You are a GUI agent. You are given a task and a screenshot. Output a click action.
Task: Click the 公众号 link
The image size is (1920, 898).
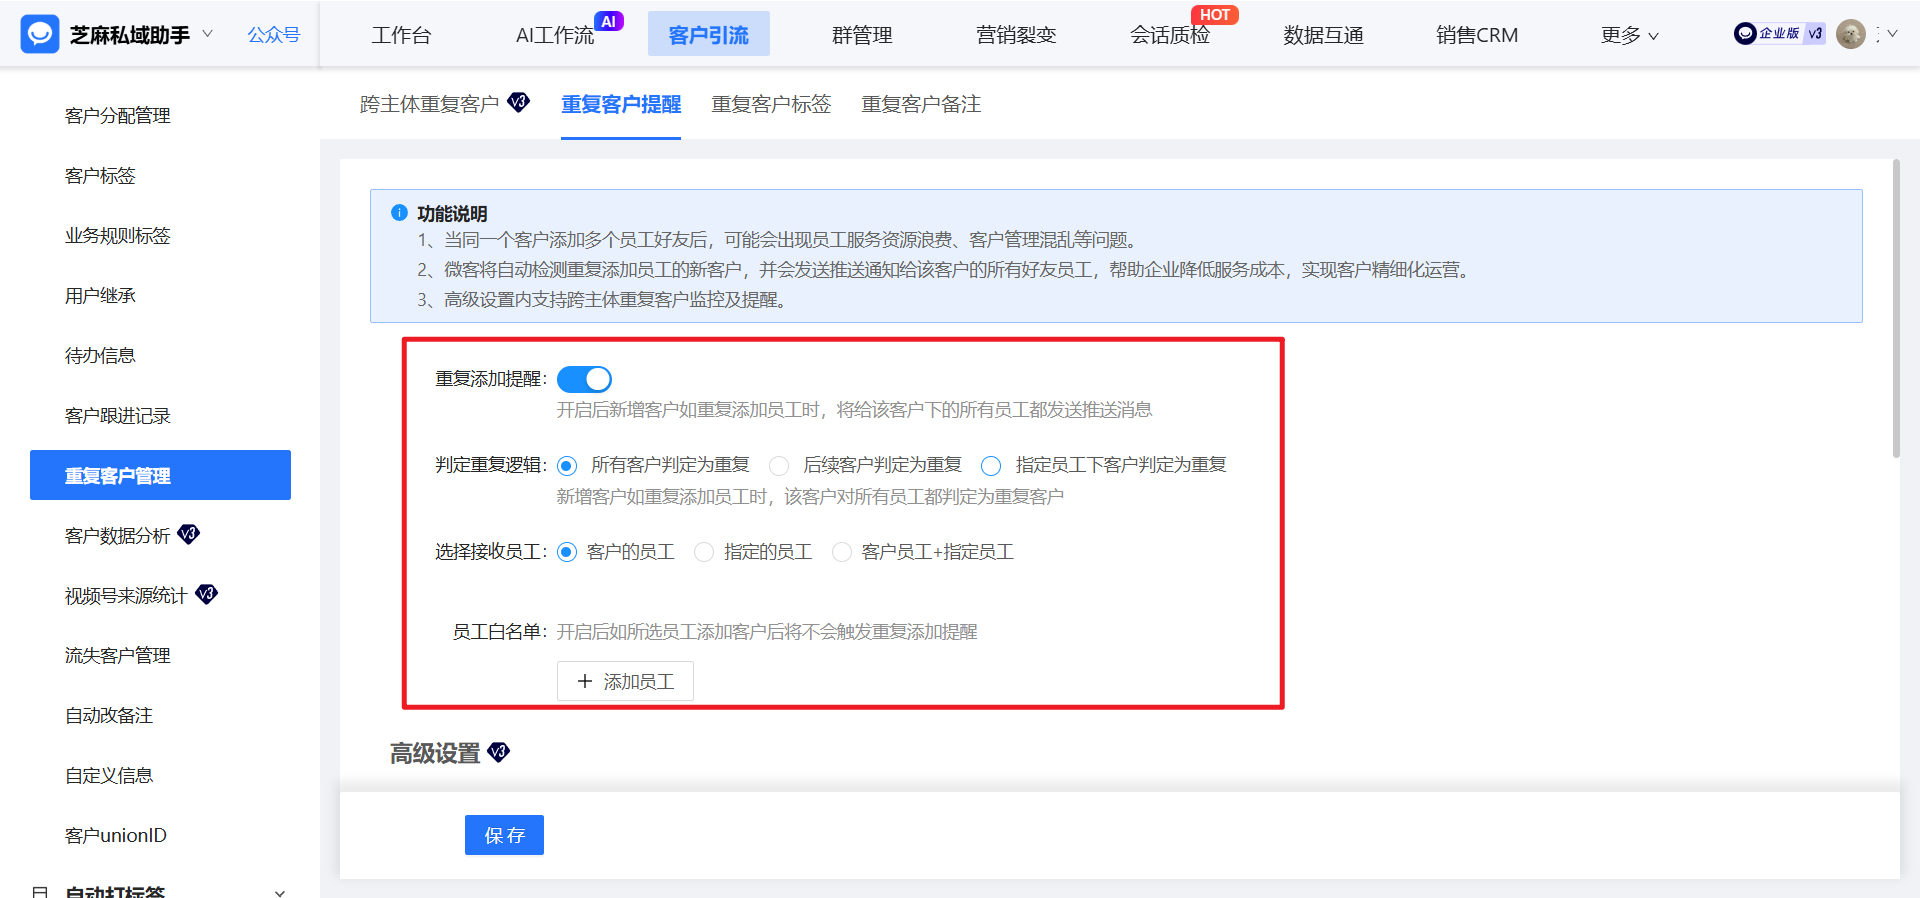pos(274,35)
